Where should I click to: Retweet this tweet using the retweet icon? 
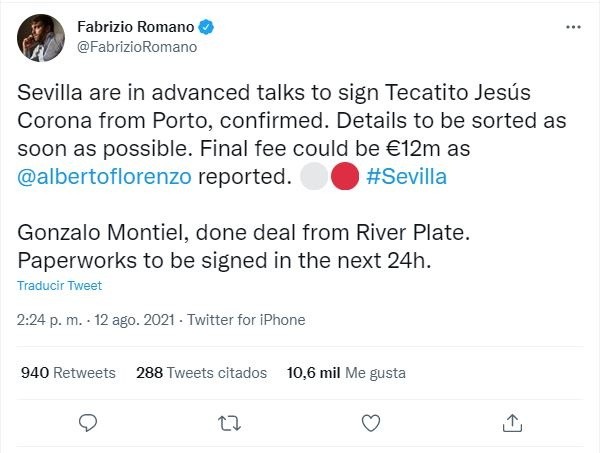pyautogui.click(x=229, y=421)
